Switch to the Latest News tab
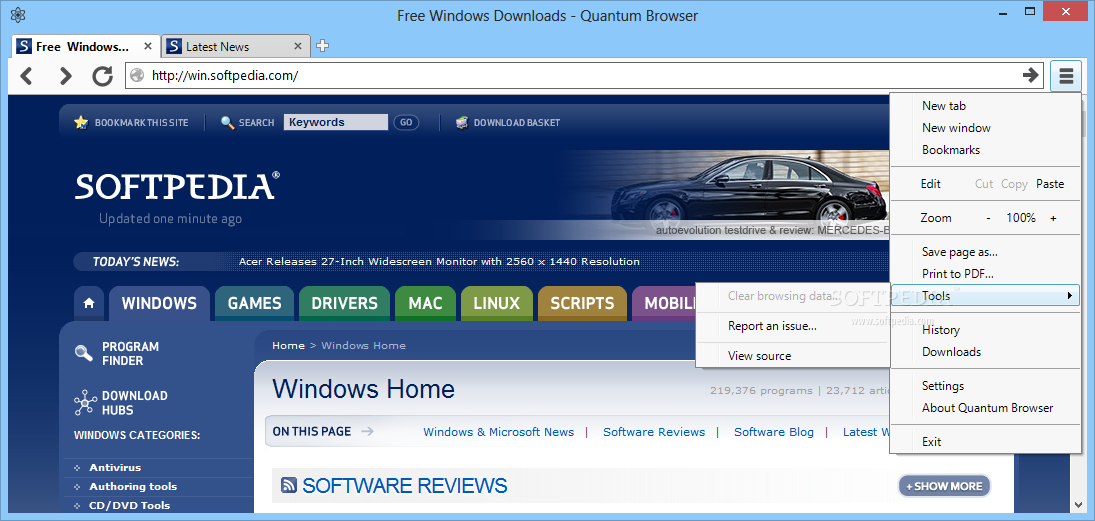The width and height of the screenshot is (1095, 521). (x=235, y=46)
